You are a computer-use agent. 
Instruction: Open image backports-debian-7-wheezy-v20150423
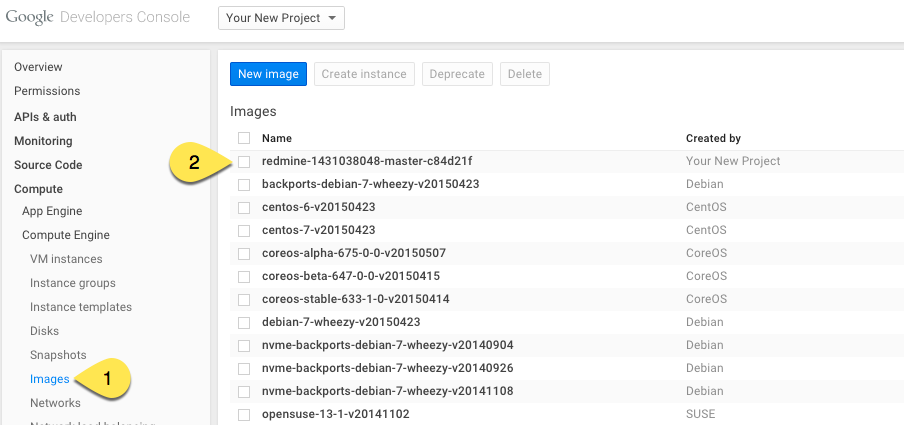pos(370,185)
